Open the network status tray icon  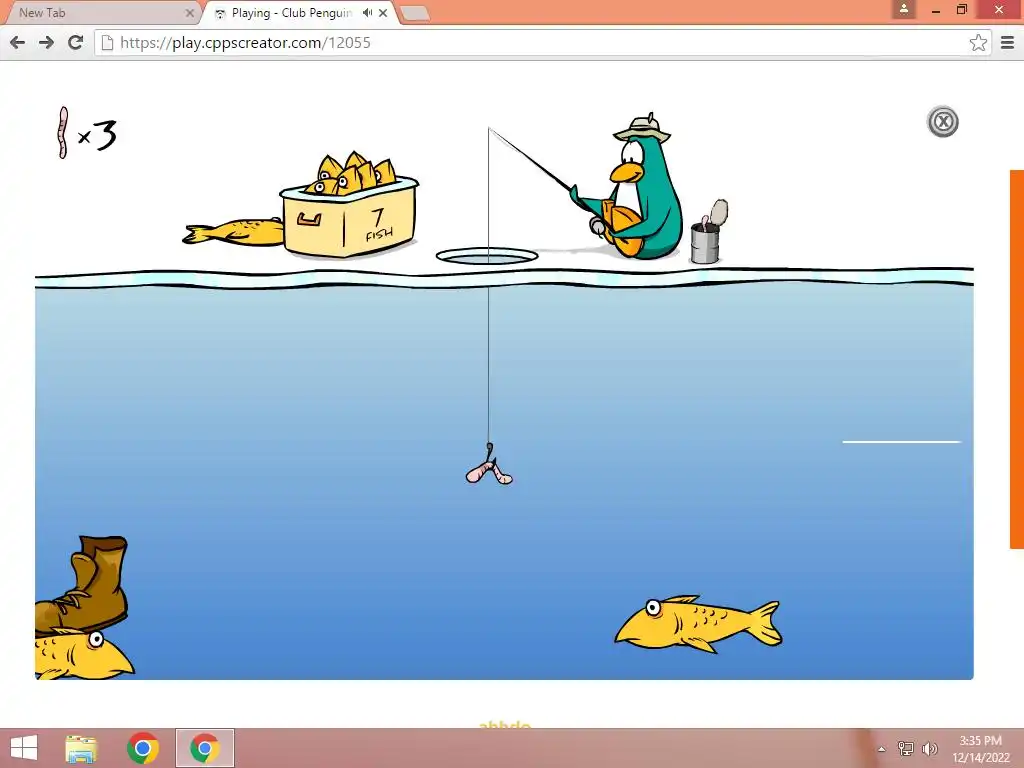[x=906, y=749]
